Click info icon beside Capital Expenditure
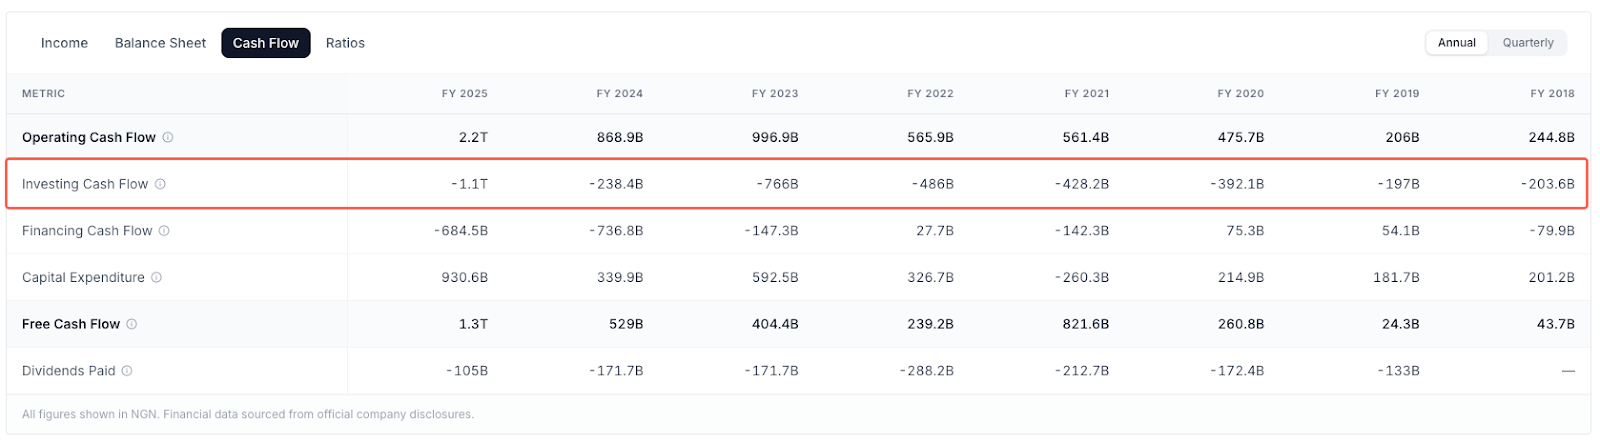The image size is (1600, 444). [156, 278]
